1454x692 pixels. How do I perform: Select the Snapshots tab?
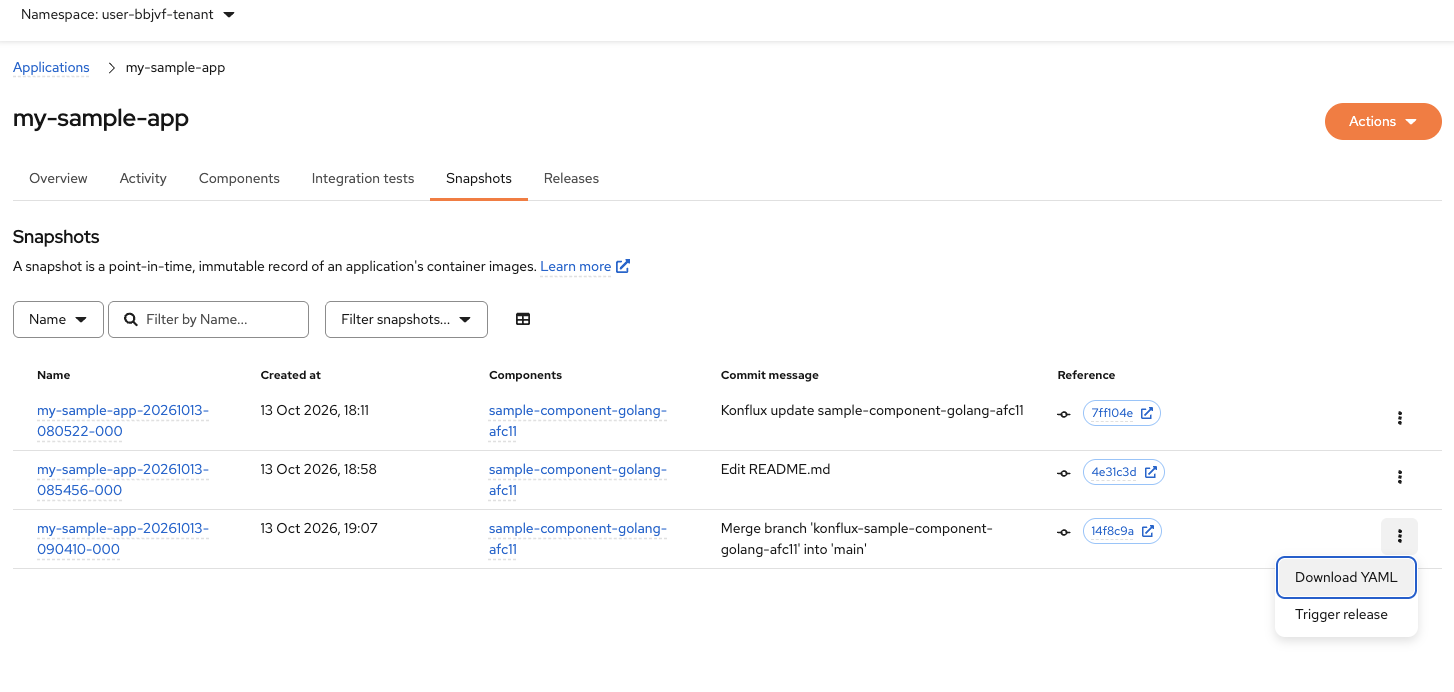click(479, 178)
